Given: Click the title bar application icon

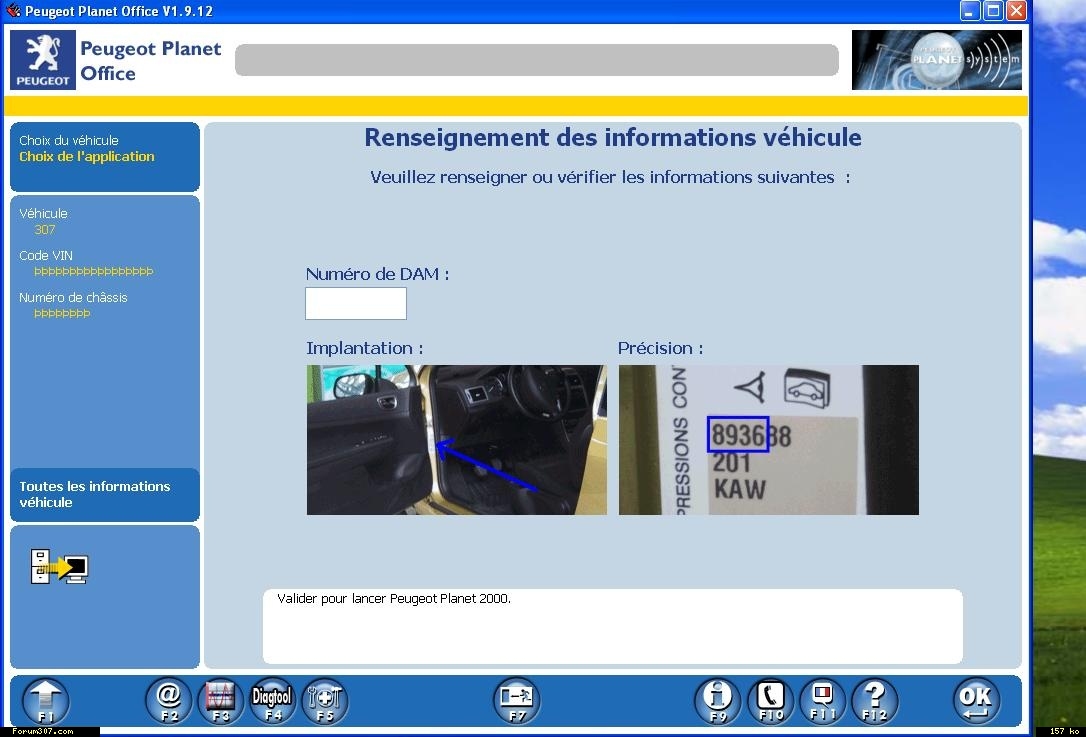Looking at the screenshot, I should point(12,11).
